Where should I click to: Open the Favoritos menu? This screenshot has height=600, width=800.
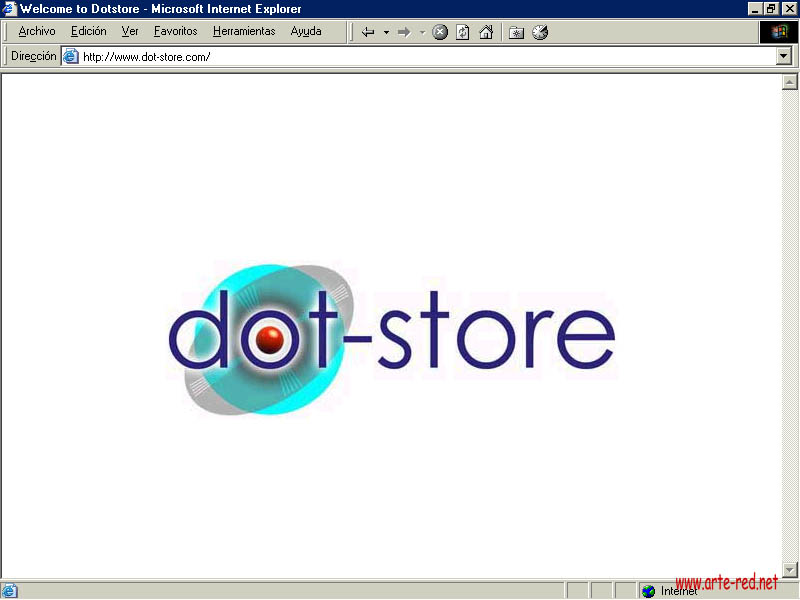pos(175,31)
